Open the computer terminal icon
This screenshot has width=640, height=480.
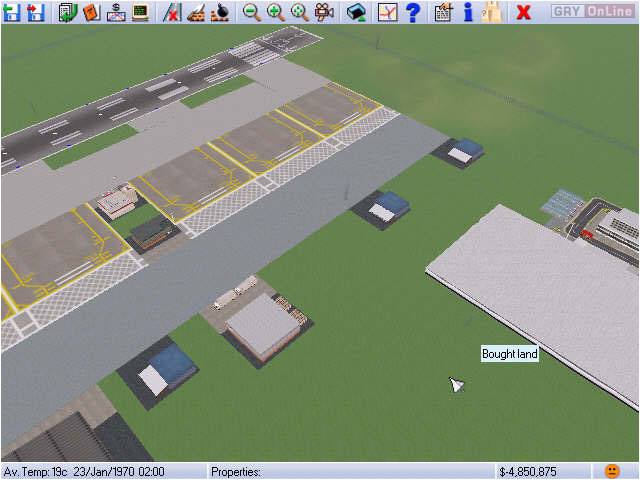pos(140,12)
